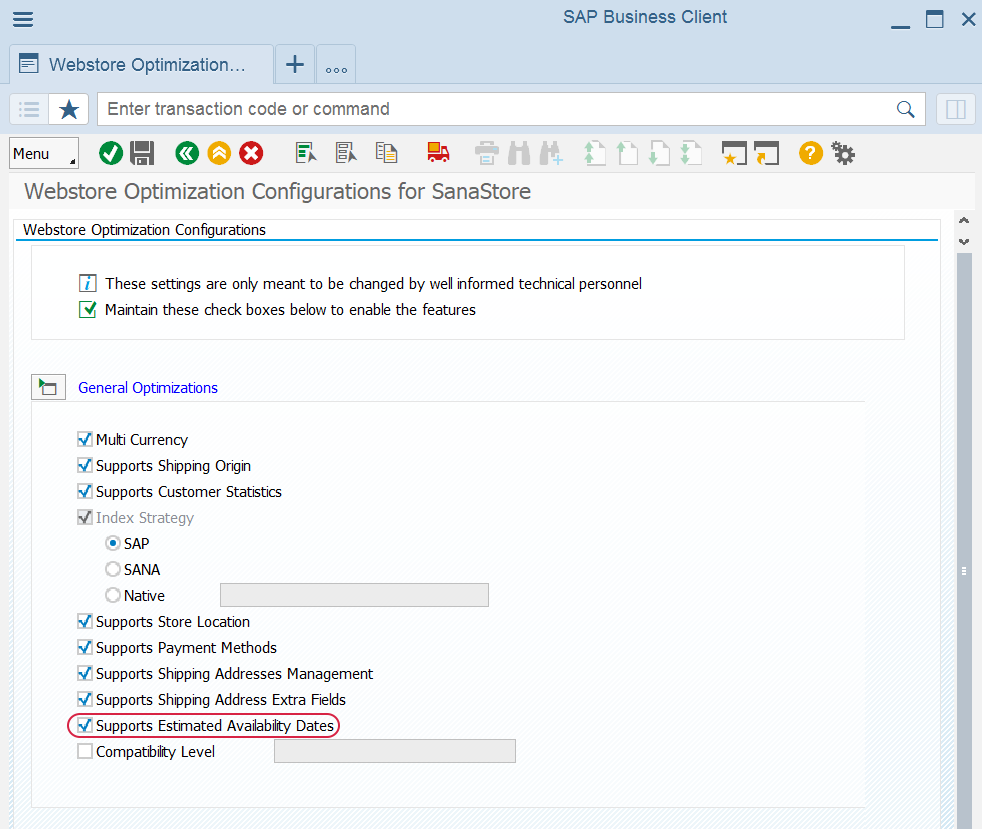Toggle Supports Store Location checkbox
This screenshot has height=829, width=982.
tap(85, 621)
